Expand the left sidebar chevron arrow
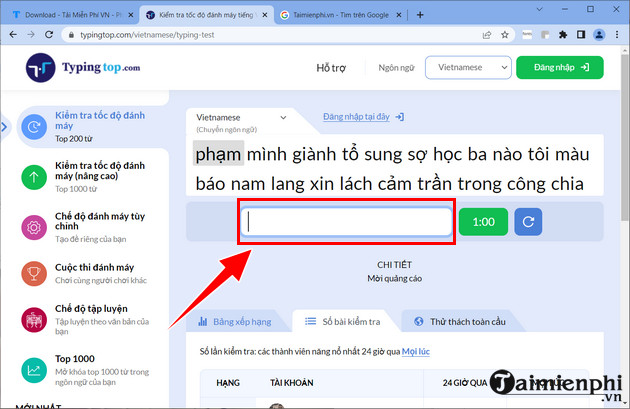The height and width of the screenshot is (409, 630). coord(4,127)
